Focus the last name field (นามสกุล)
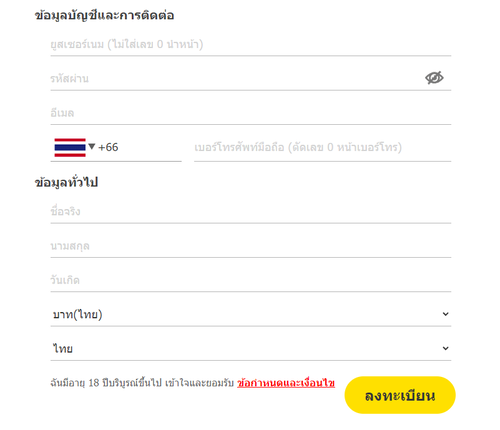500x430 pixels. click(251, 246)
